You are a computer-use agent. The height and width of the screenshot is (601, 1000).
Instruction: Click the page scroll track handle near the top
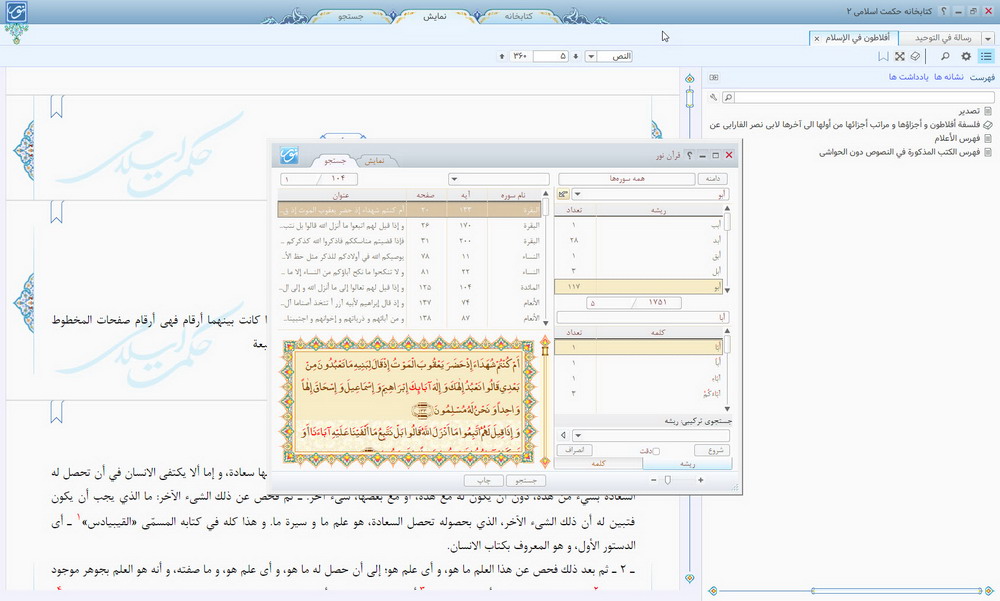[x=689, y=98]
